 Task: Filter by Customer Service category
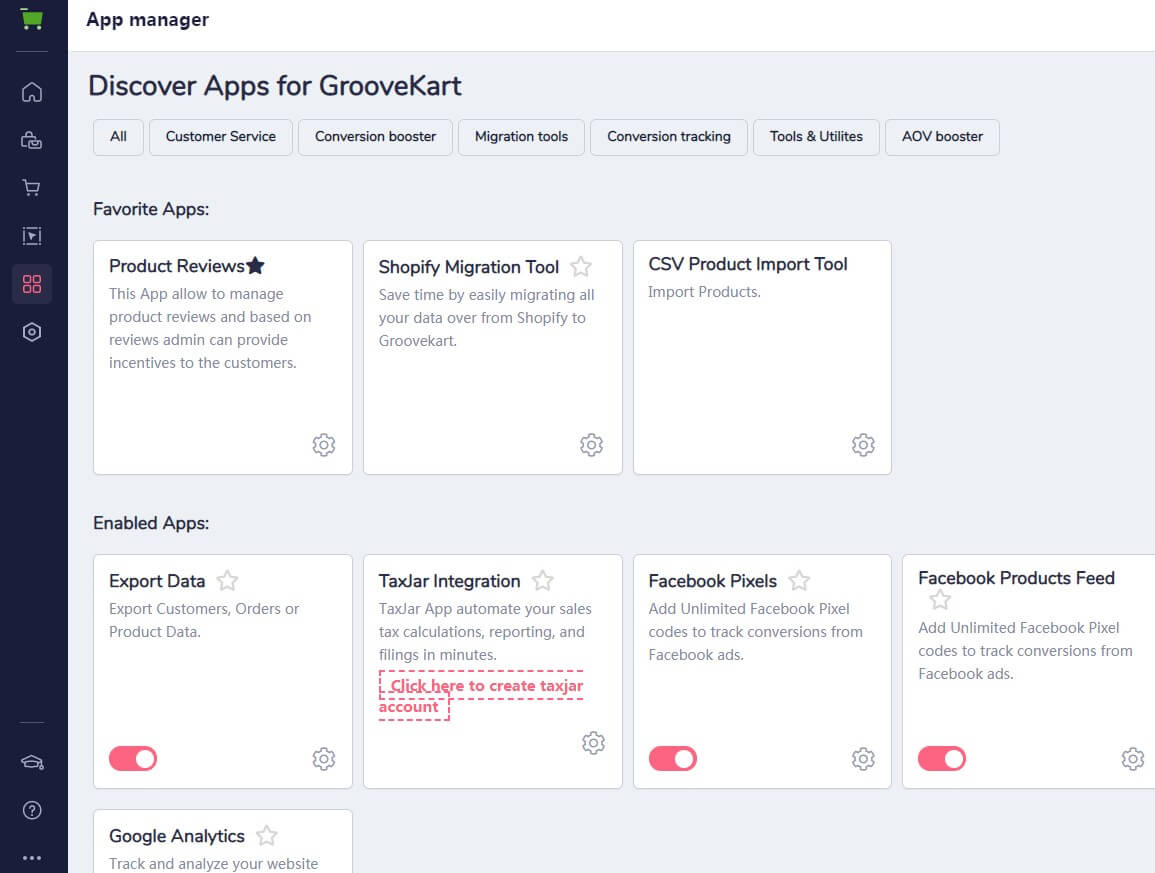click(221, 137)
